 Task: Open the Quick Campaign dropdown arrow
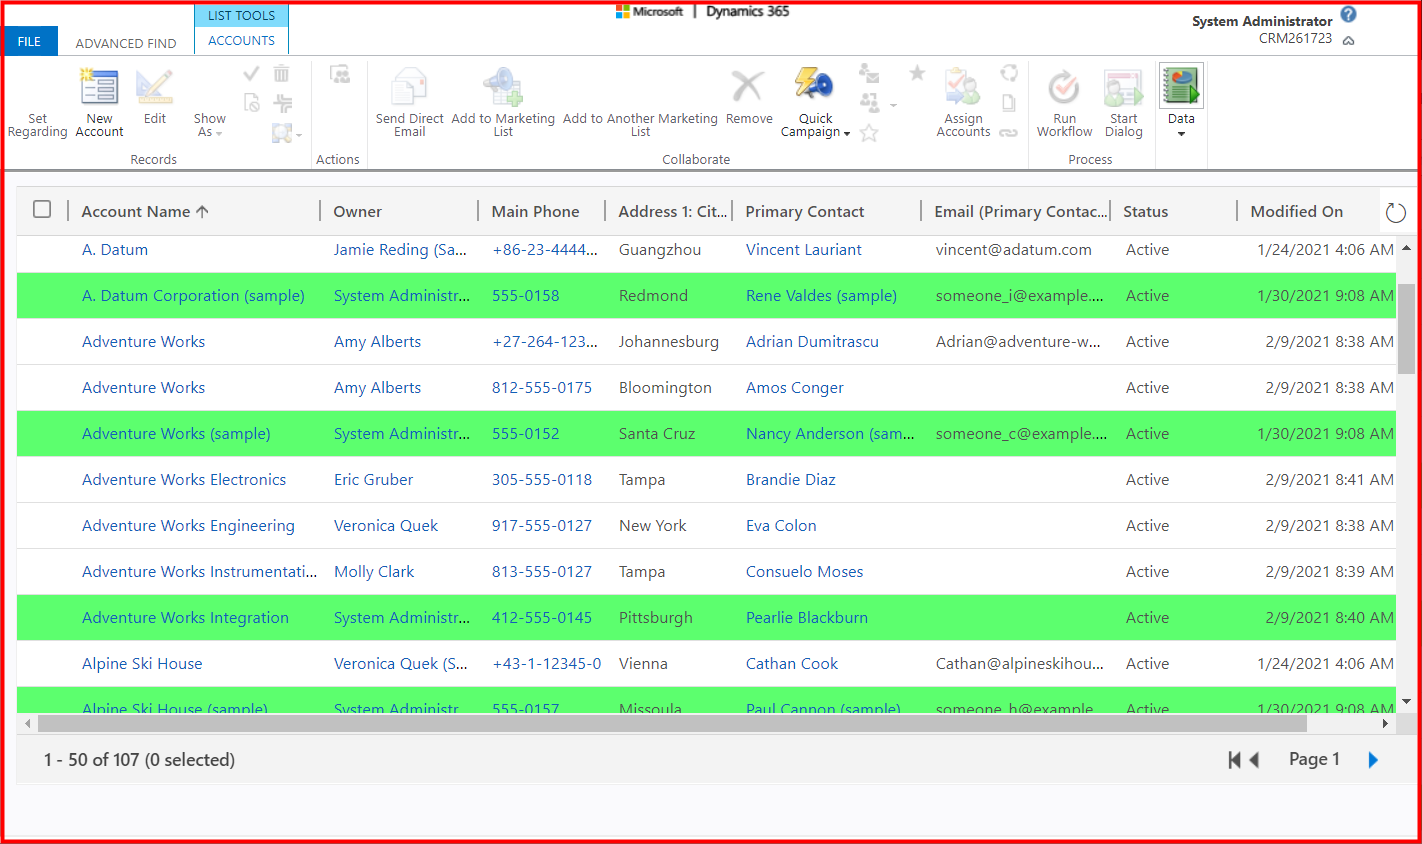point(847,134)
